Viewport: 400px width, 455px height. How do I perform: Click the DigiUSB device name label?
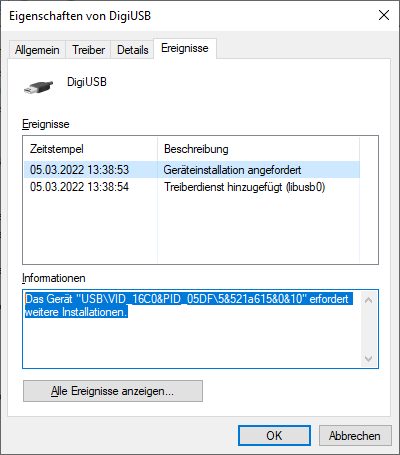click(x=87, y=82)
